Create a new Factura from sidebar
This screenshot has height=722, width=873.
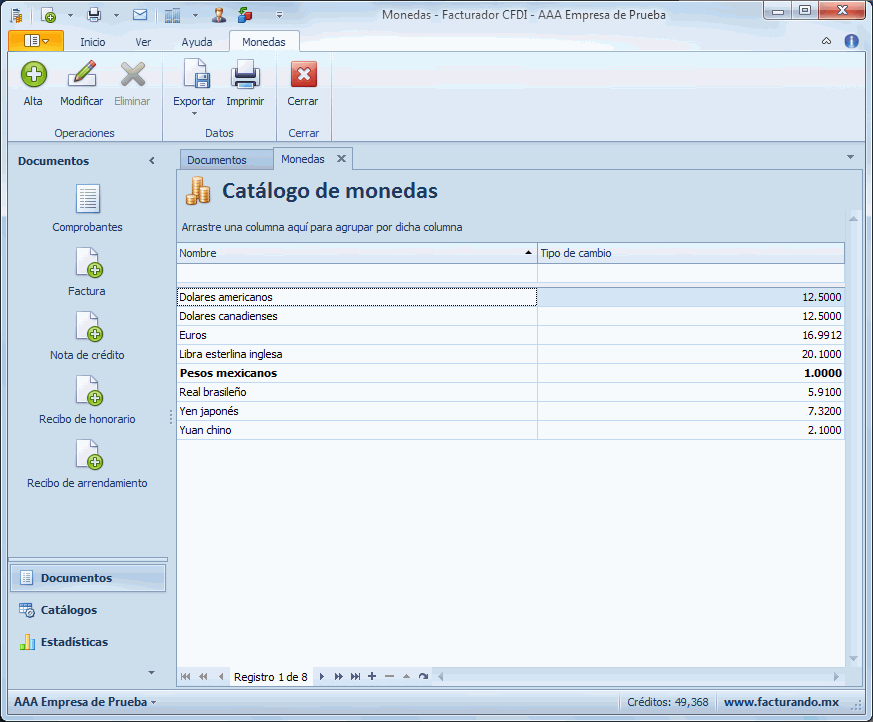pos(88,264)
